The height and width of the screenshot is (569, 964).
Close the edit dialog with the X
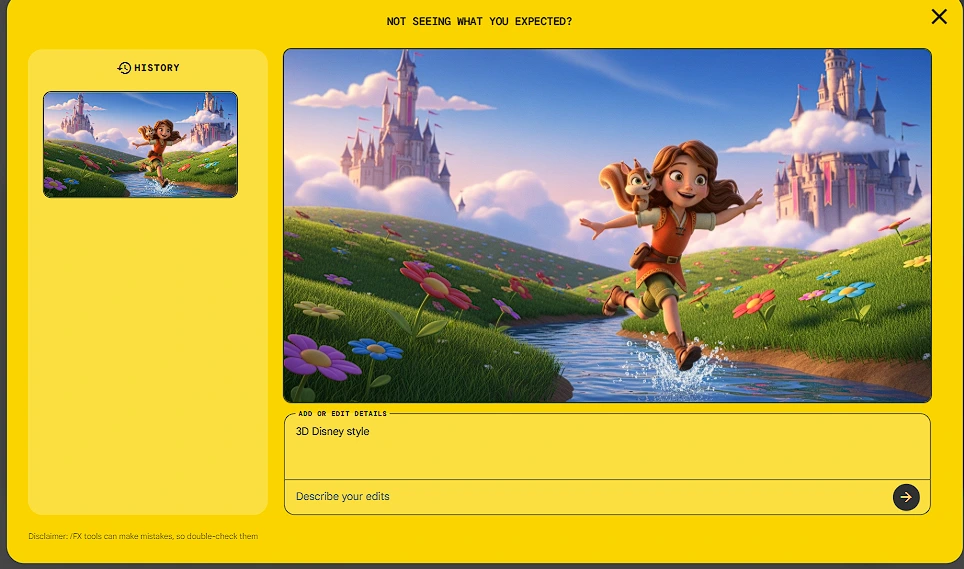click(938, 16)
